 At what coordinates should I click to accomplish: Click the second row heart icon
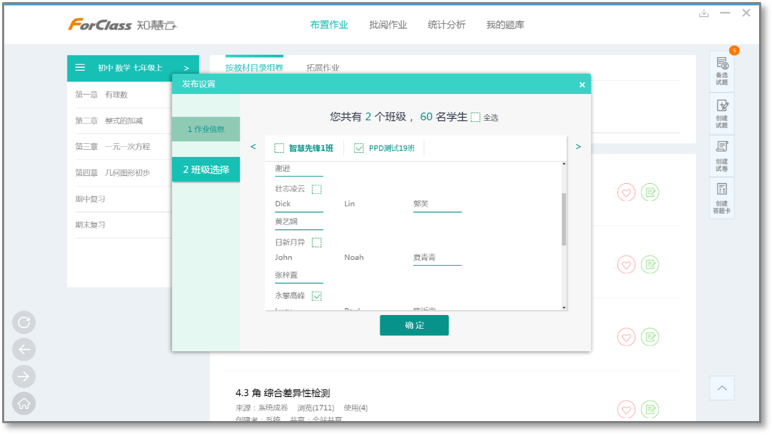pos(626,265)
